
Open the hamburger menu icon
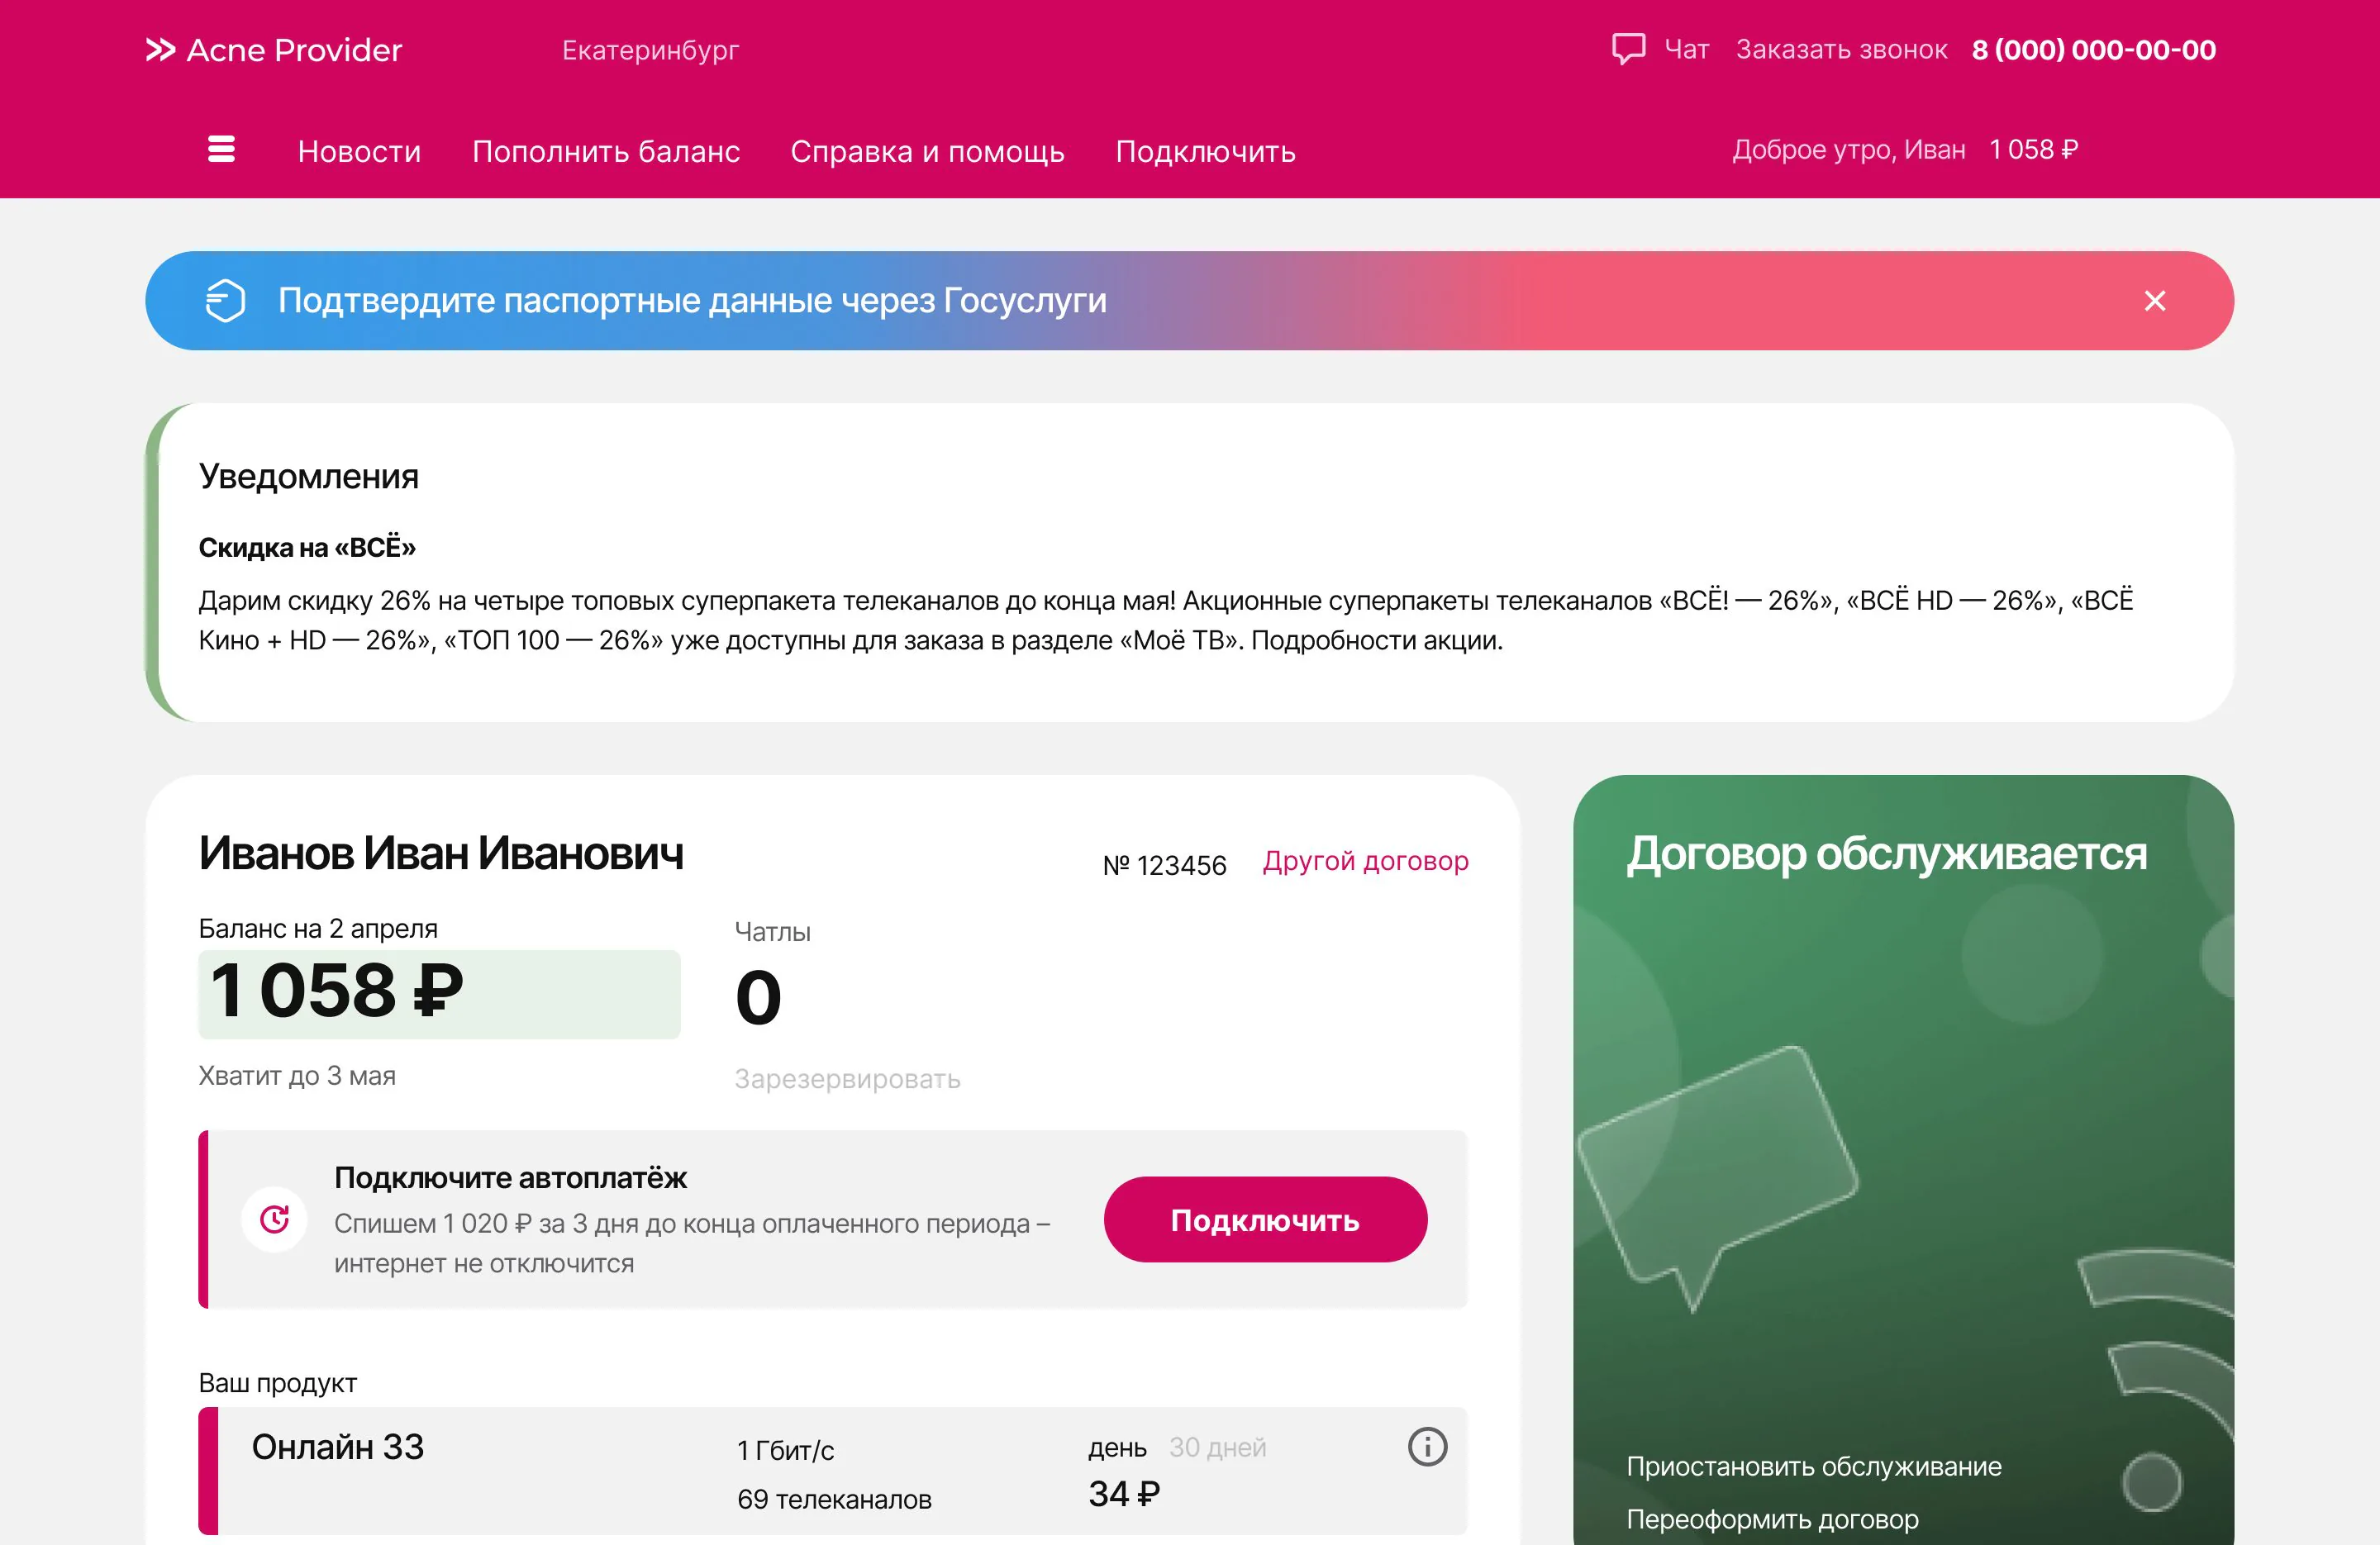pyautogui.click(x=221, y=150)
